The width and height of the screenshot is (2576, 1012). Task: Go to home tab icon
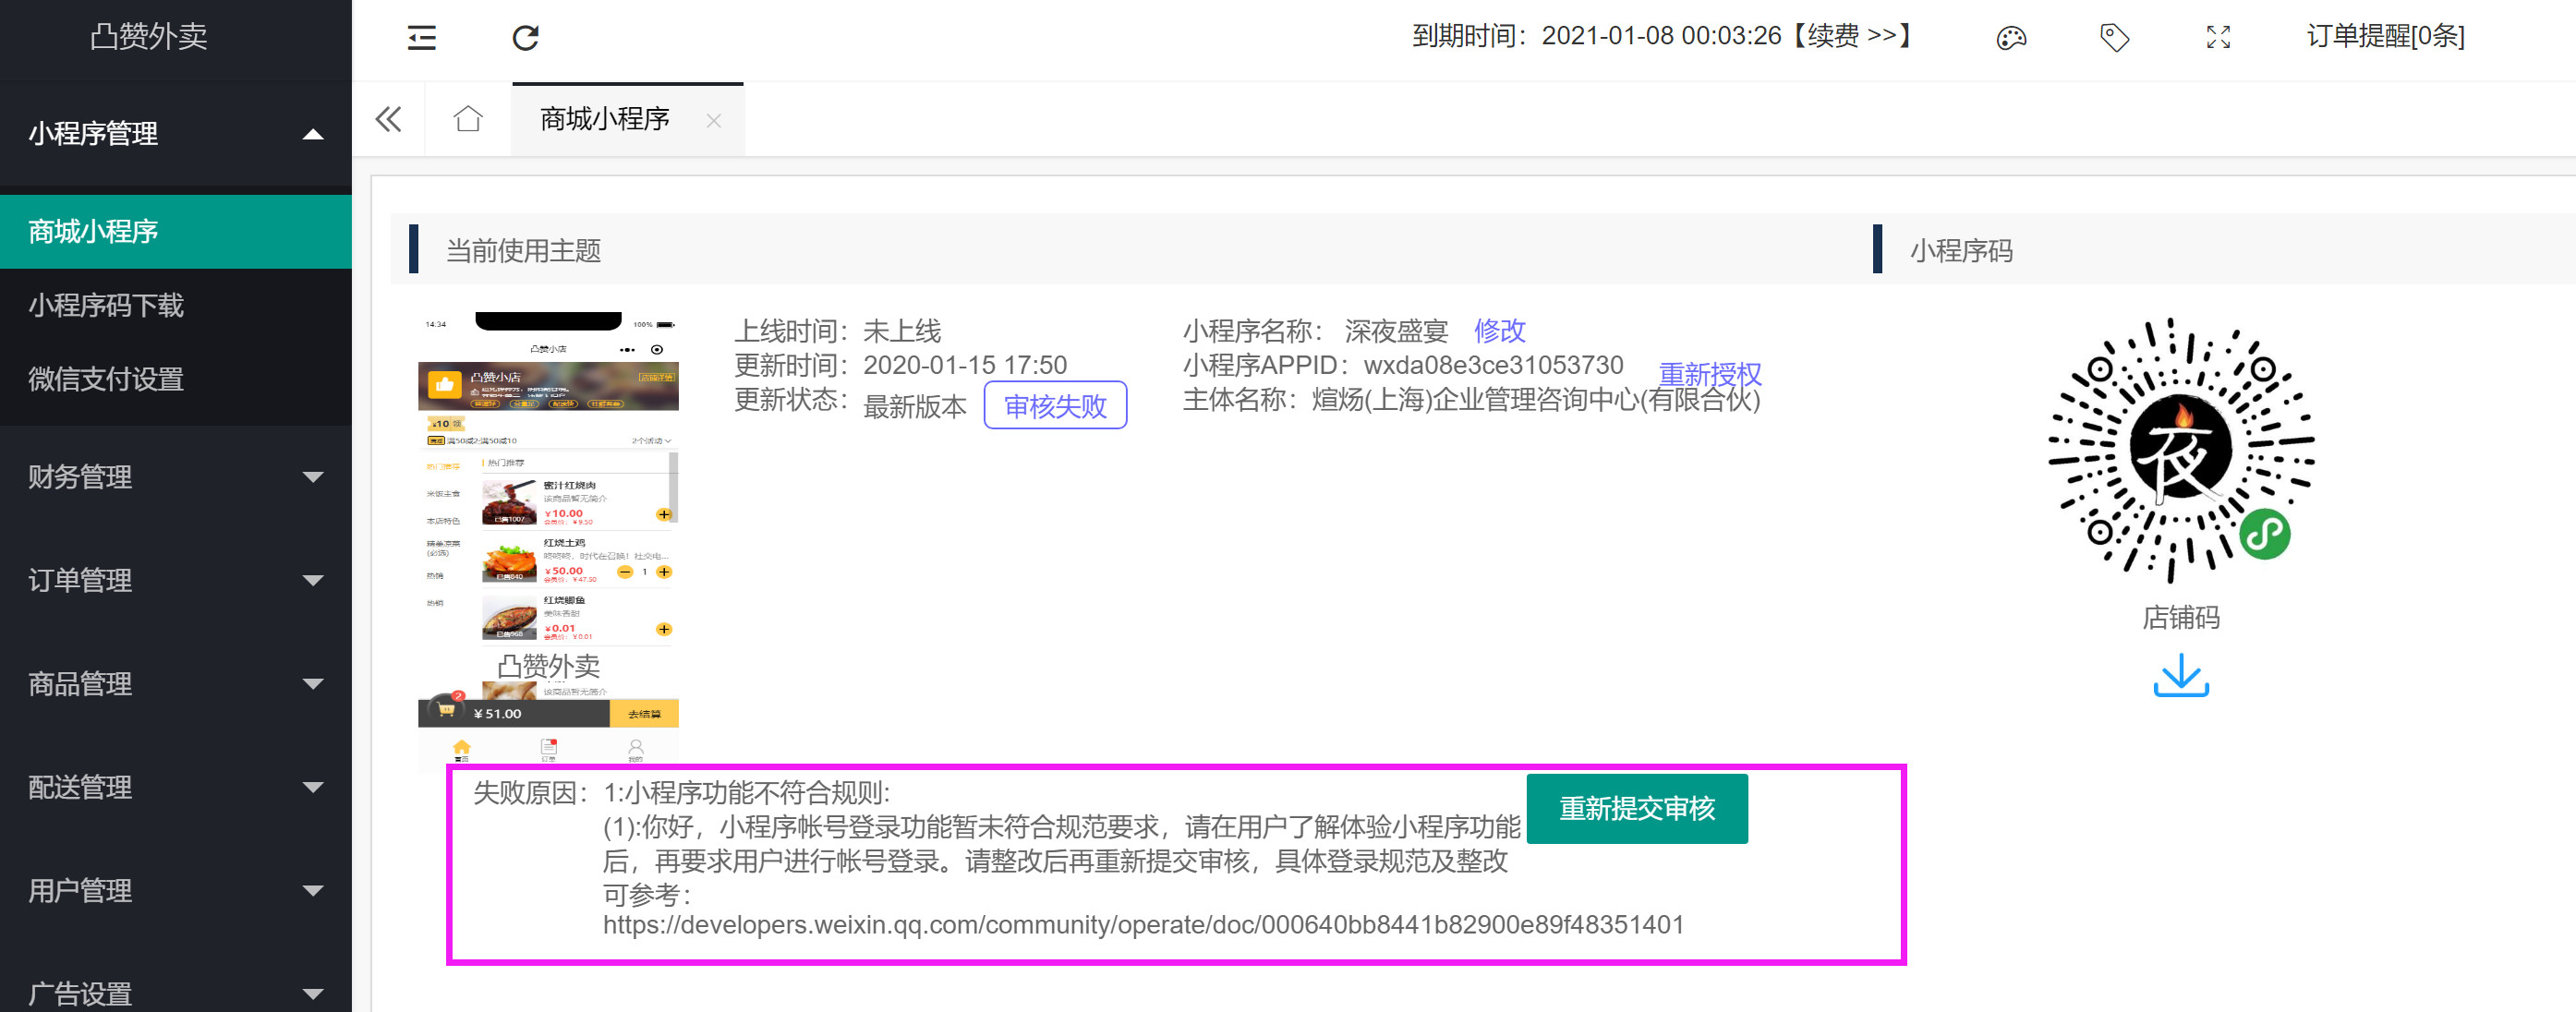coord(468,120)
